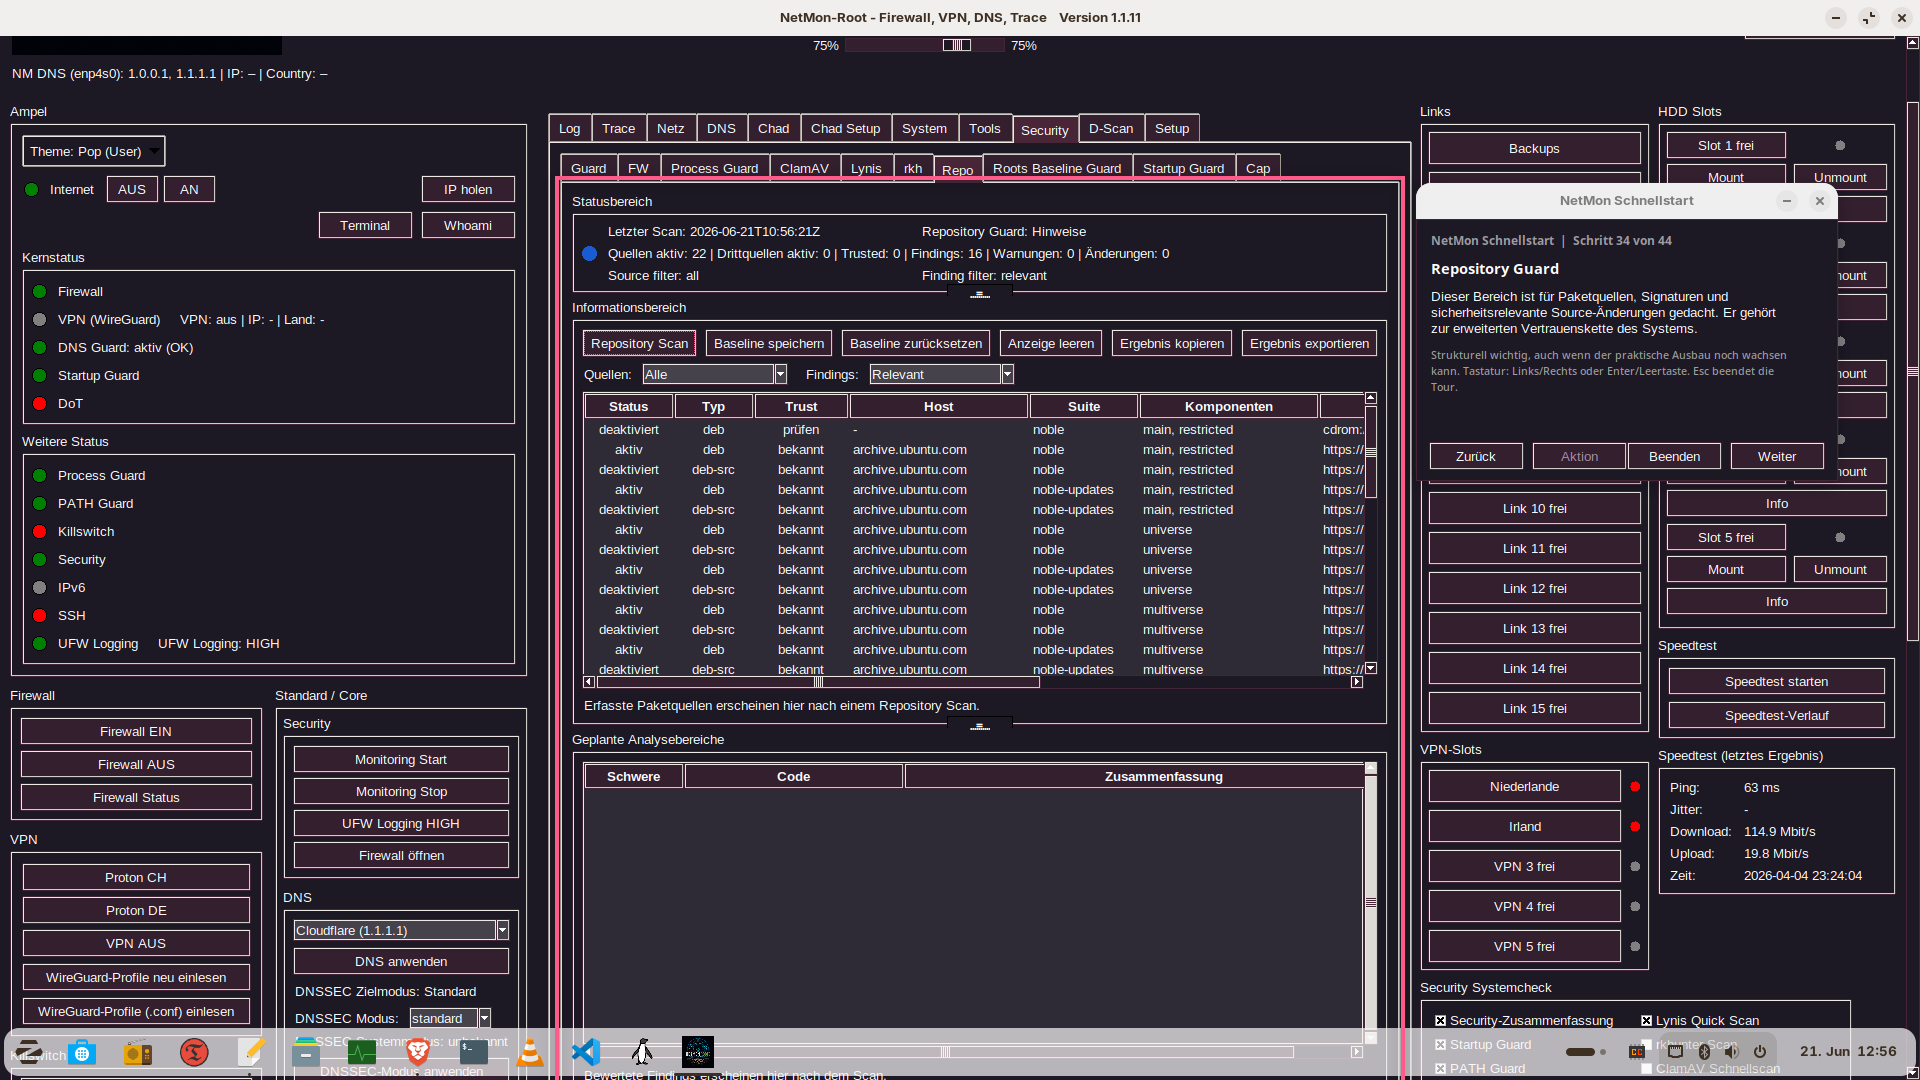Click the pane grip below Statusbereich
The height and width of the screenshot is (1080, 1920).
click(980, 295)
